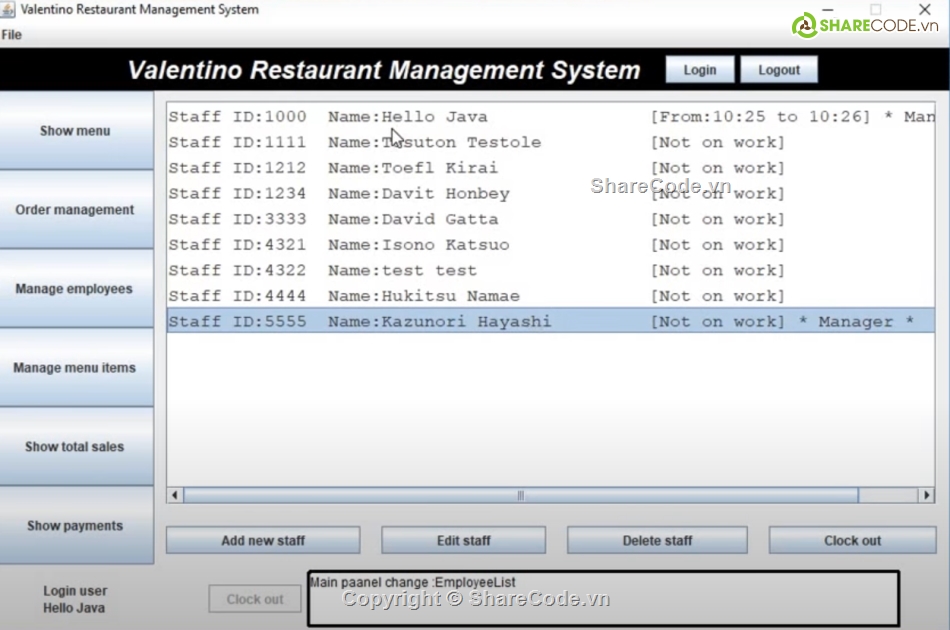
Task: Open the File menu
Action: 12,35
